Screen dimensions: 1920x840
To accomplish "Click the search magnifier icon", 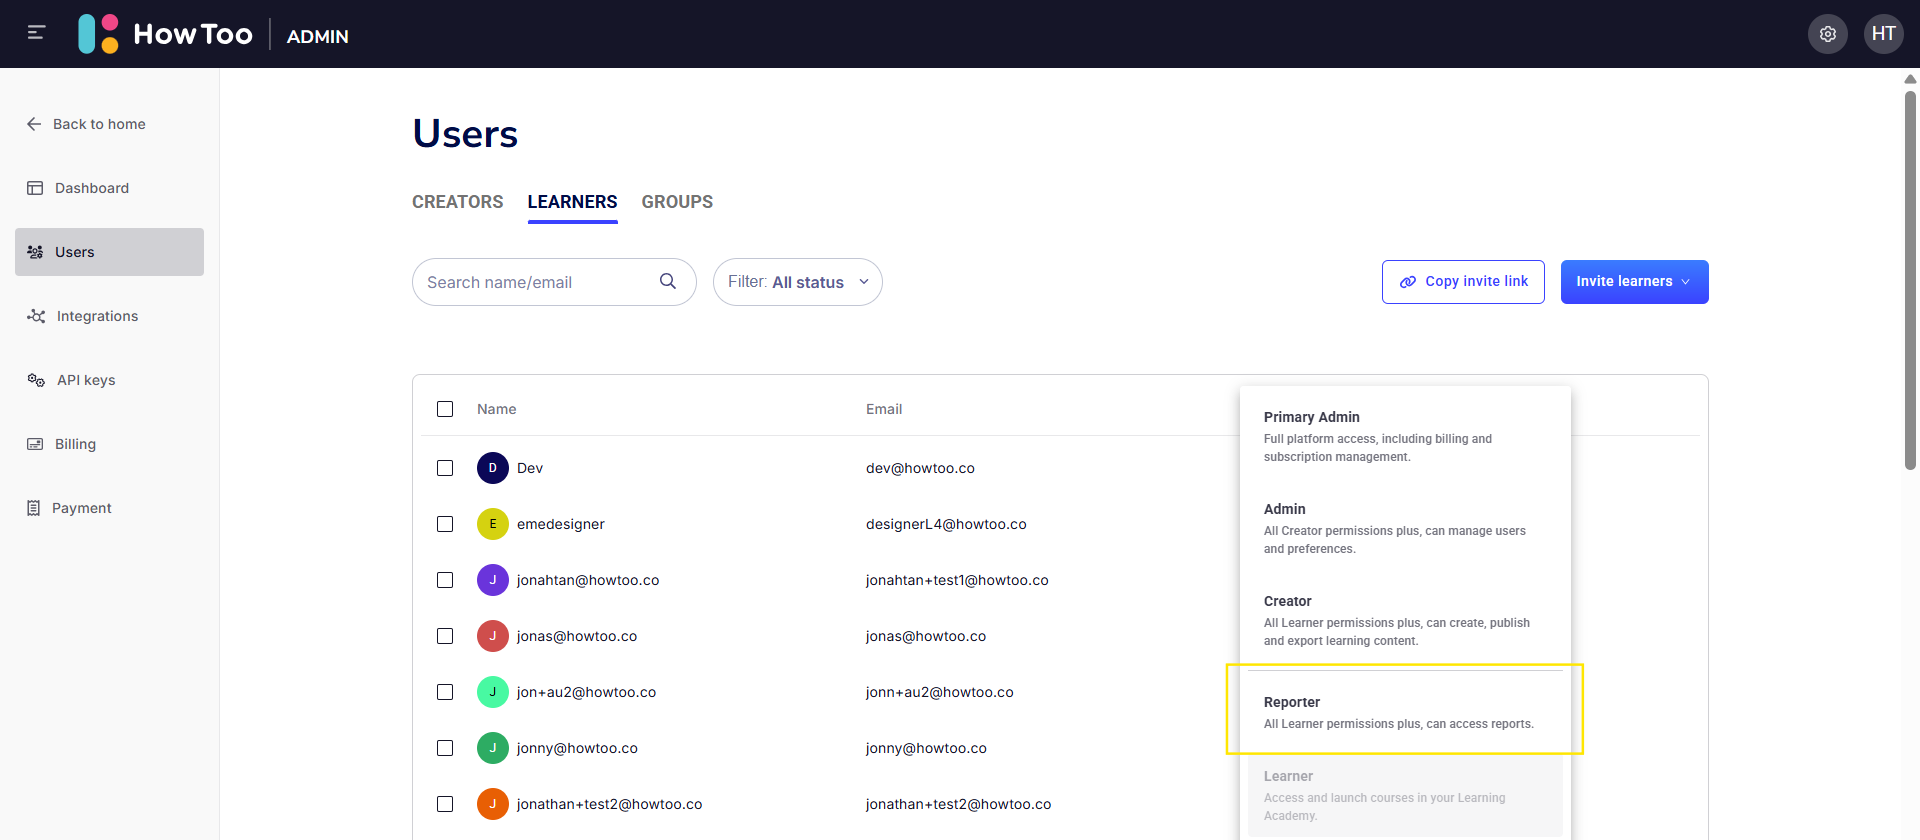I will click(x=668, y=282).
